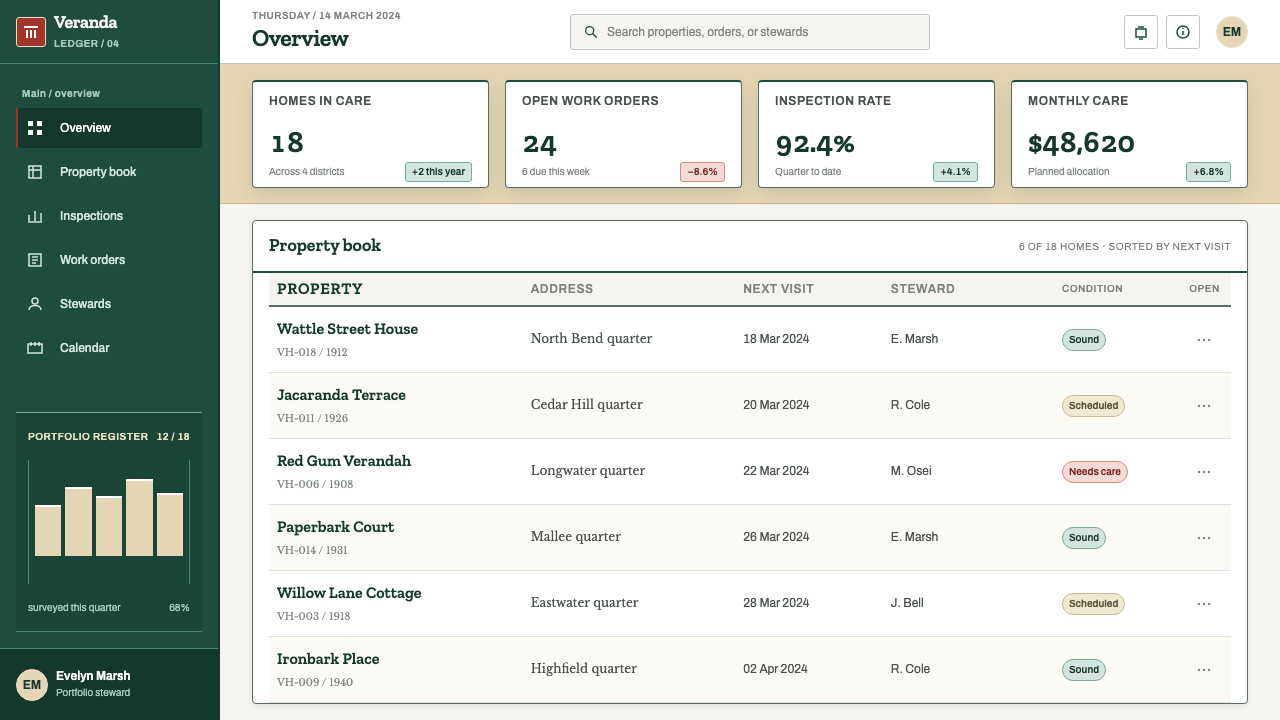
Task: Click the Sound badge for Ironbark Place
Action: [x=1084, y=670]
